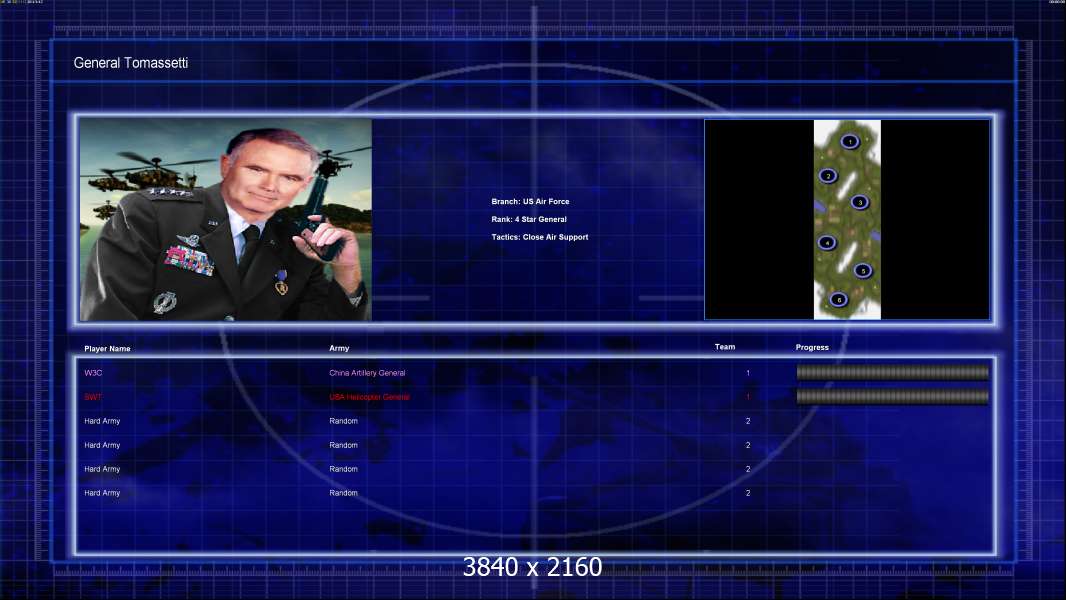
Task: Click the first Hard Army's Random army entry
Action: pyautogui.click(x=343, y=421)
